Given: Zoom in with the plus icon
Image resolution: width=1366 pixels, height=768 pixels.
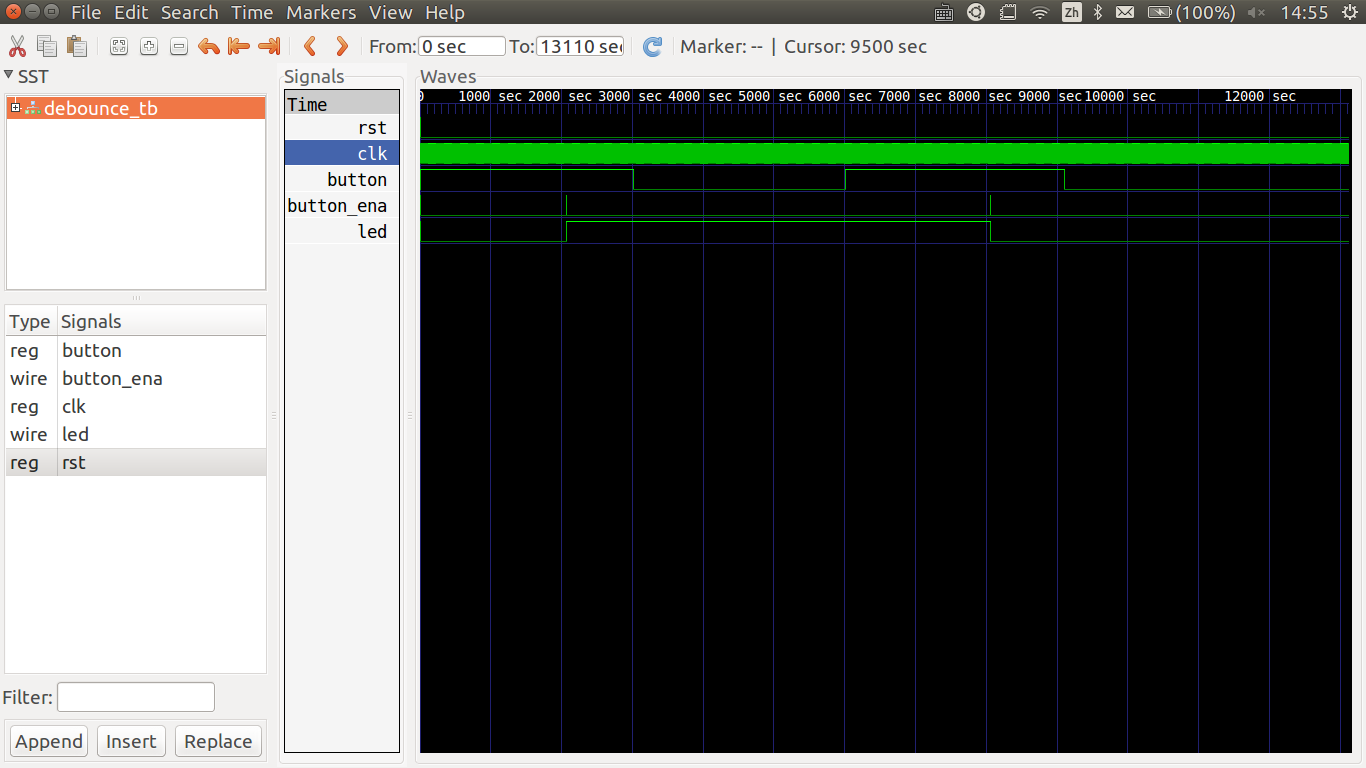Looking at the screenshot, I should [149, 46].
